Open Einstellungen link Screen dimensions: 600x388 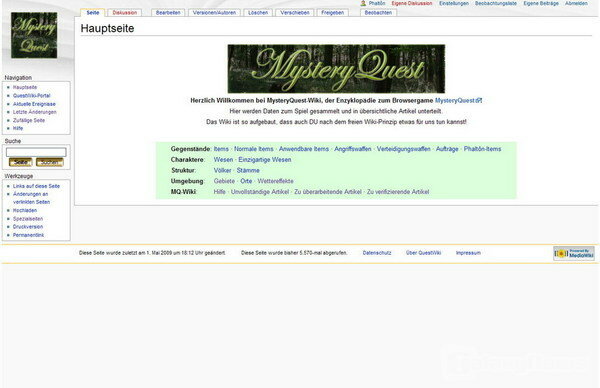click(454, 3)
